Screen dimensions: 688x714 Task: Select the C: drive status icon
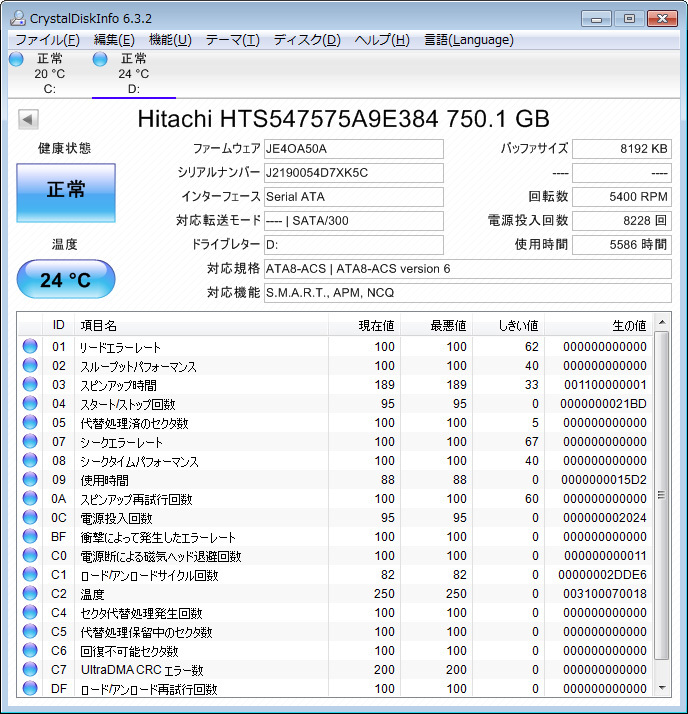pyautogui.click(x=16, y=59)
